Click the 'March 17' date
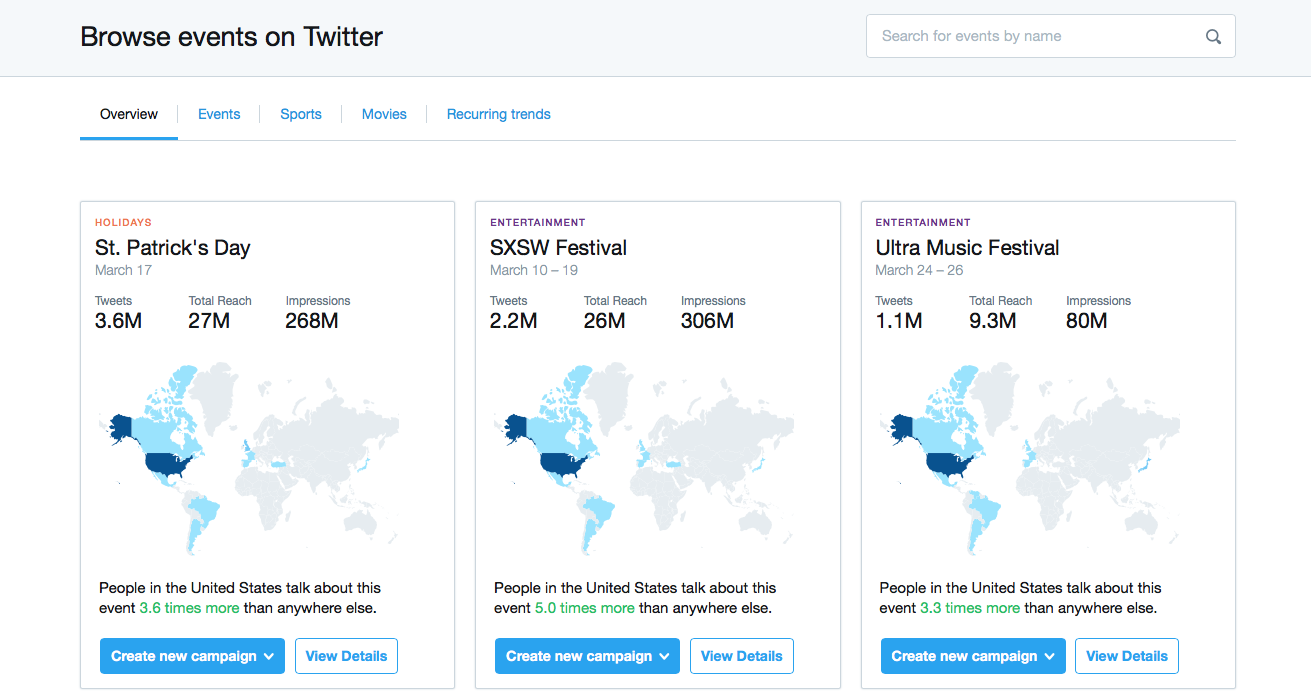The width and height of the screenshot is (1311, 698). click(x=123, y=270)
